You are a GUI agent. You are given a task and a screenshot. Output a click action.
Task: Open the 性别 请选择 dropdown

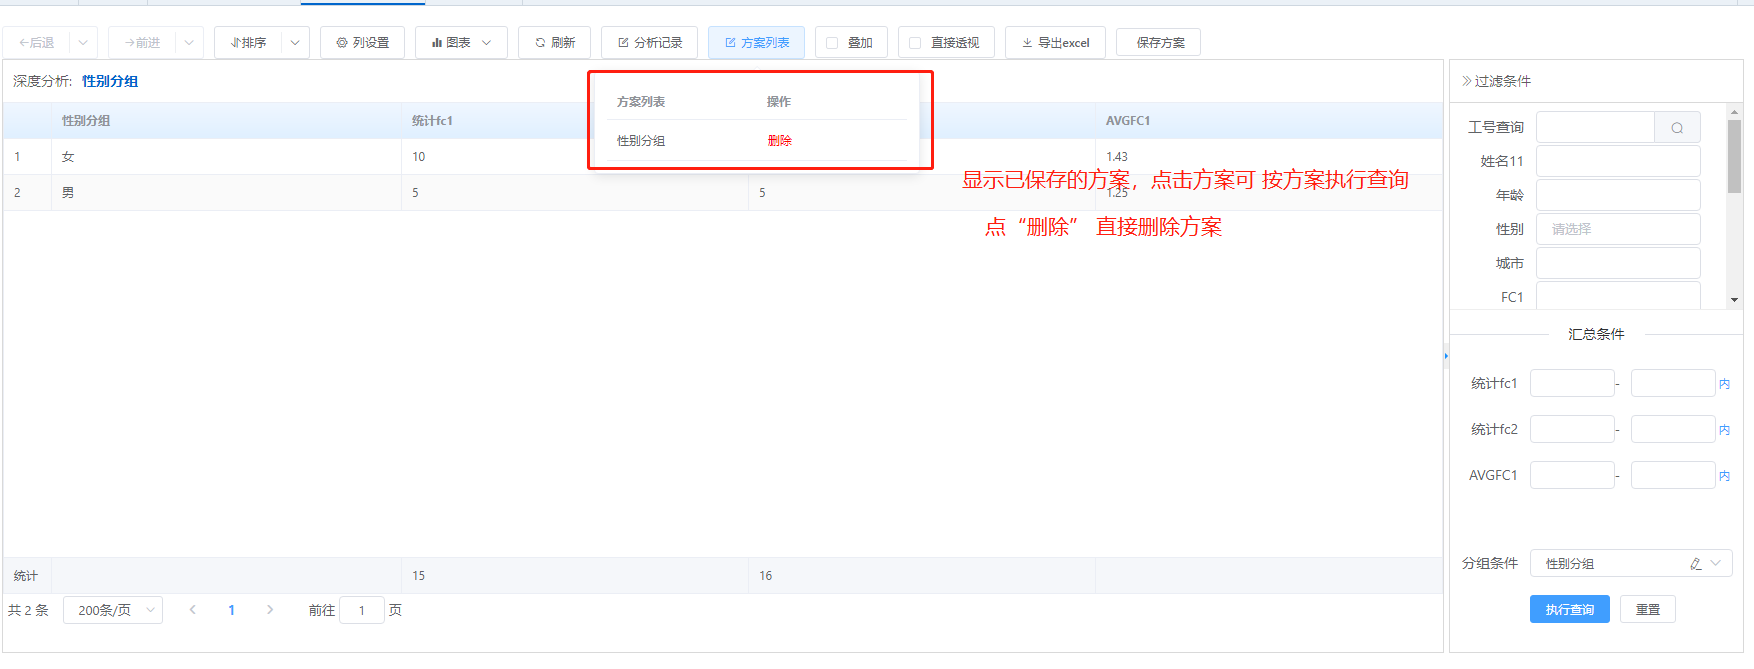click(1617, 229)
